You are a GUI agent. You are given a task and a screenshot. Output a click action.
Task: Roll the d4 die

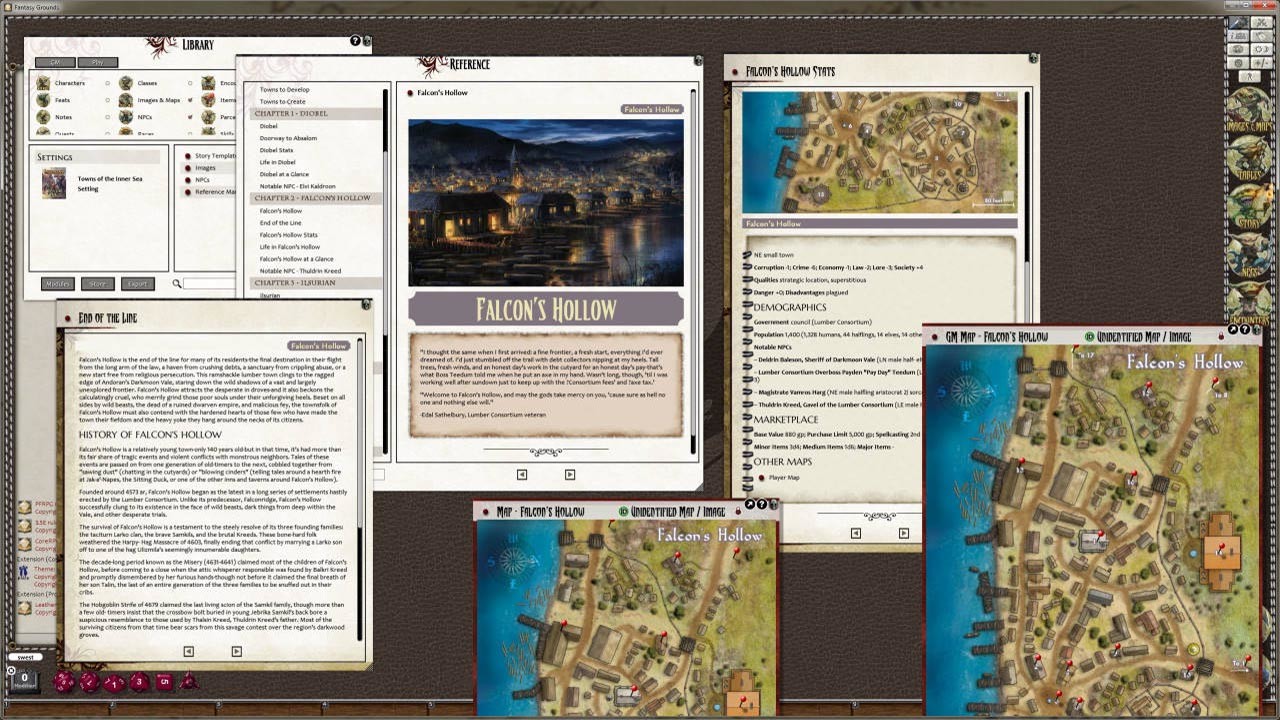(189, 681)
